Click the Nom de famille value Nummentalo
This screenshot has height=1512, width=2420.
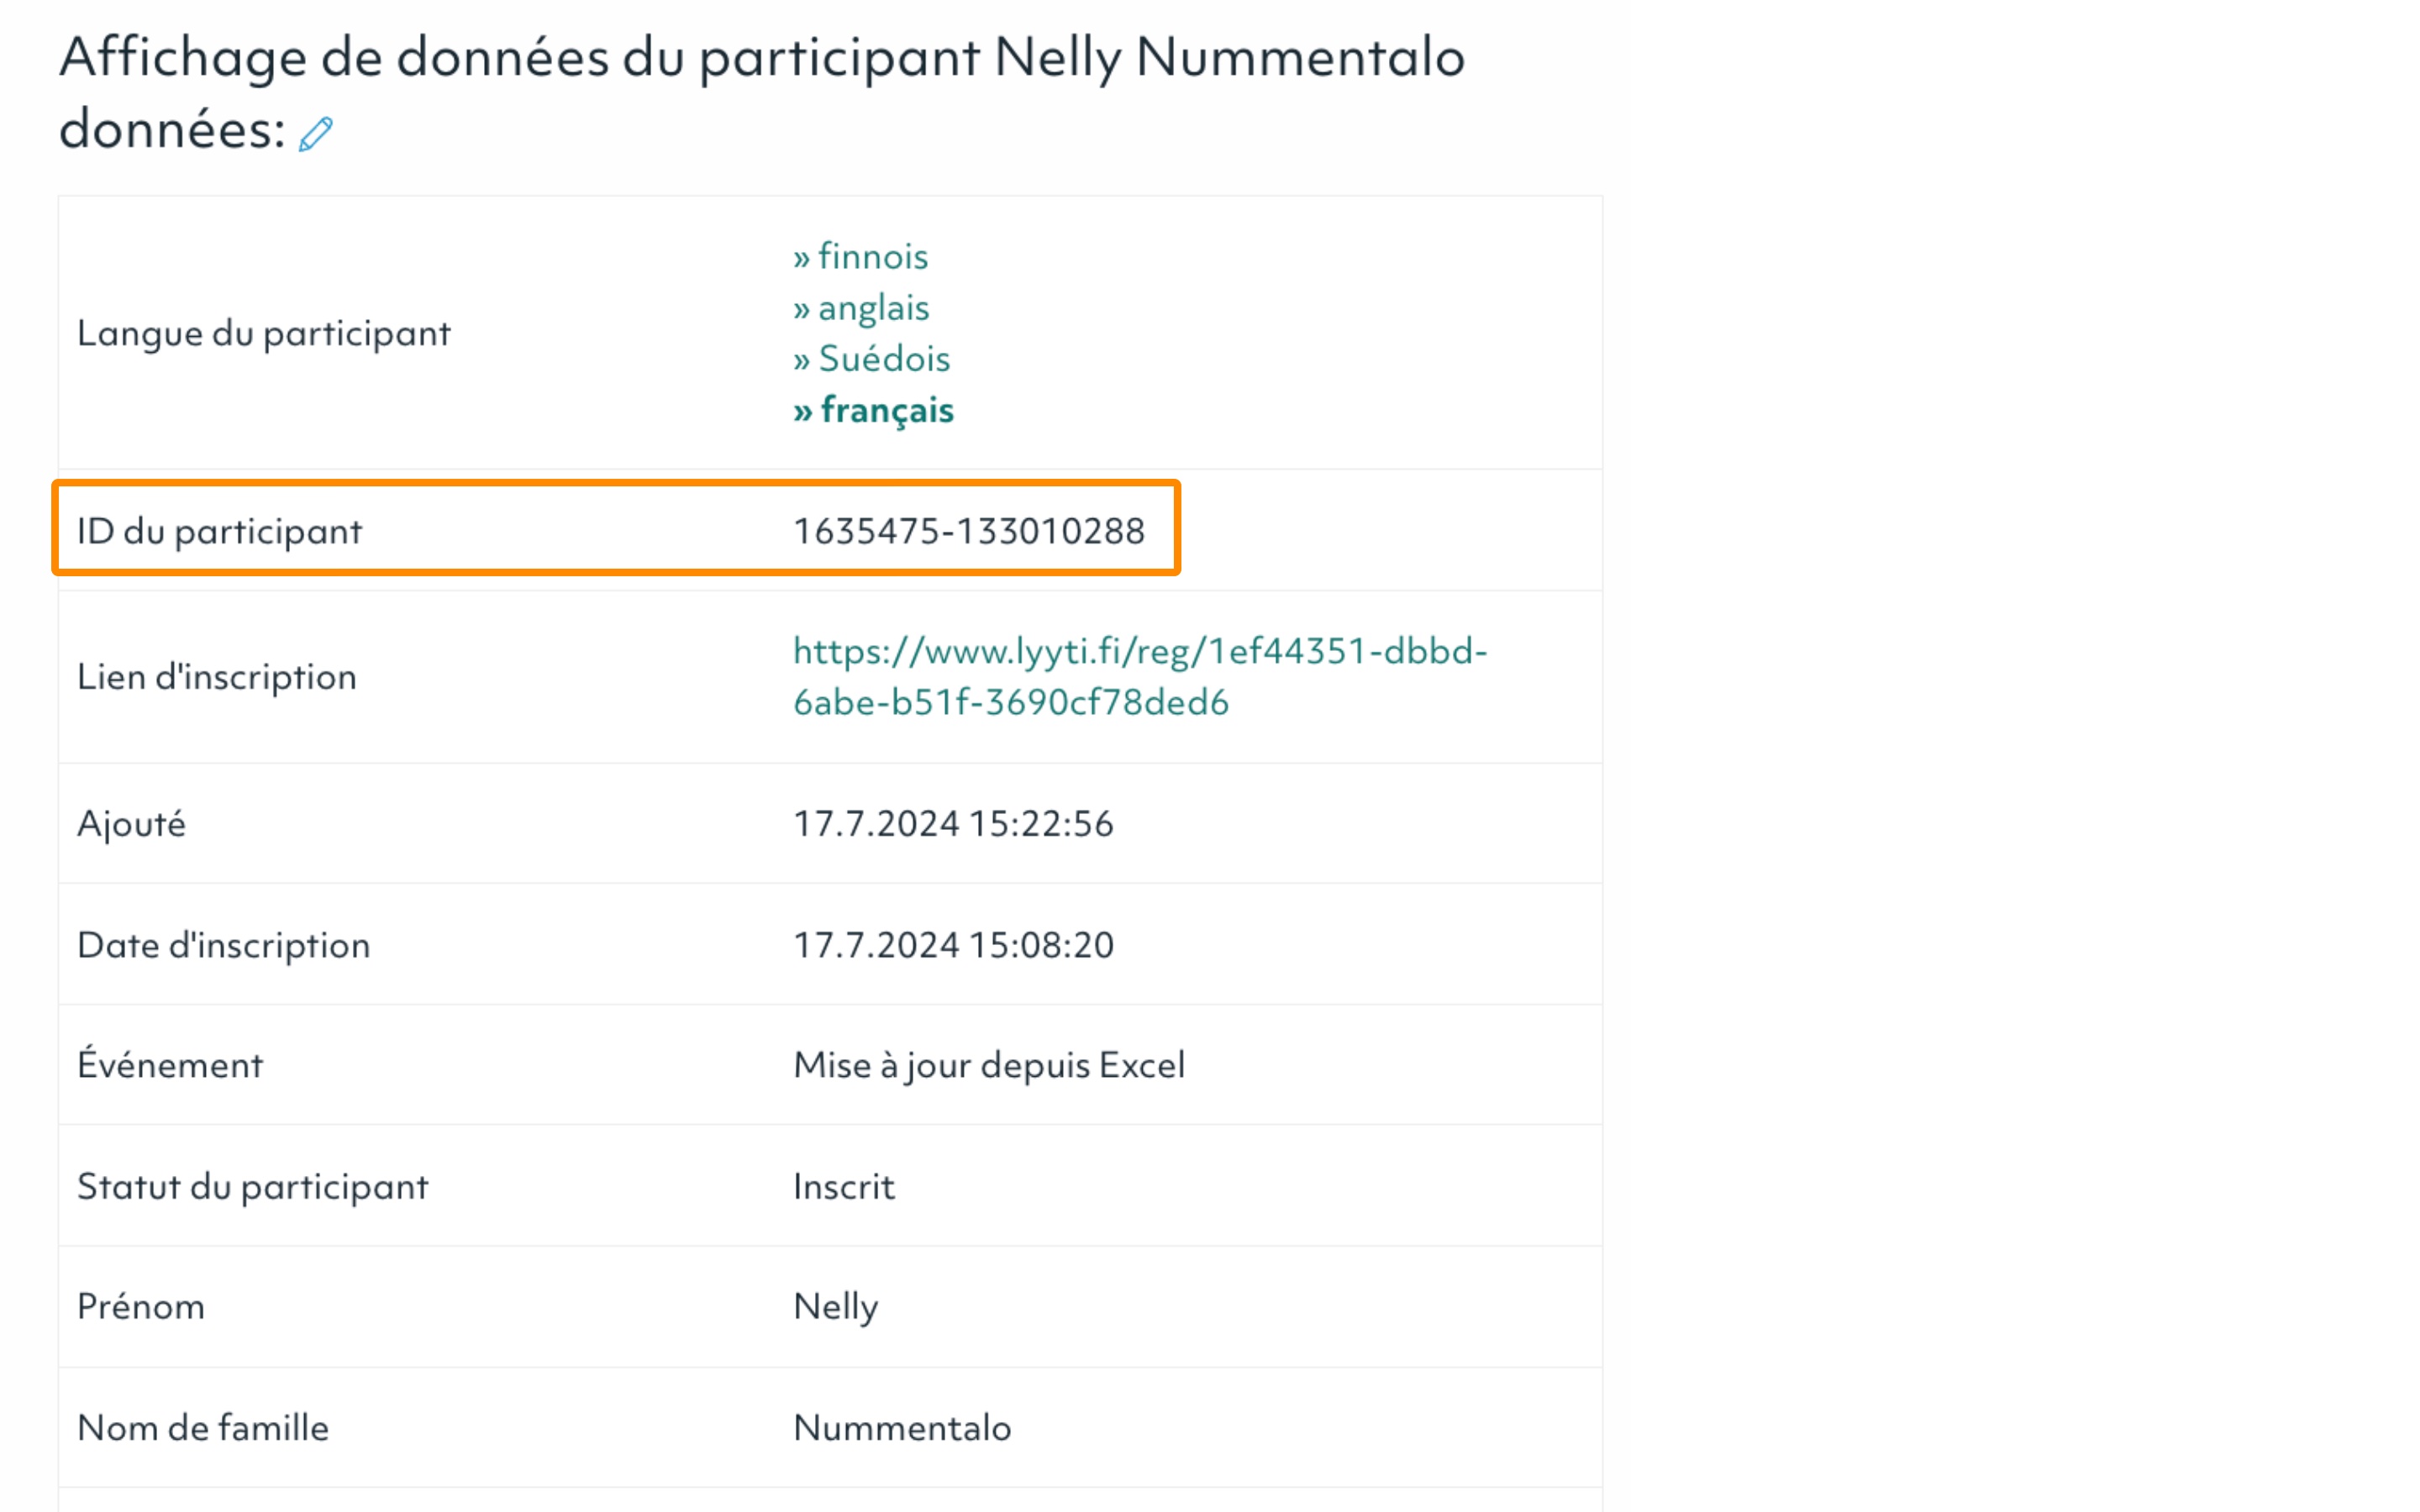coord(901,1428)
